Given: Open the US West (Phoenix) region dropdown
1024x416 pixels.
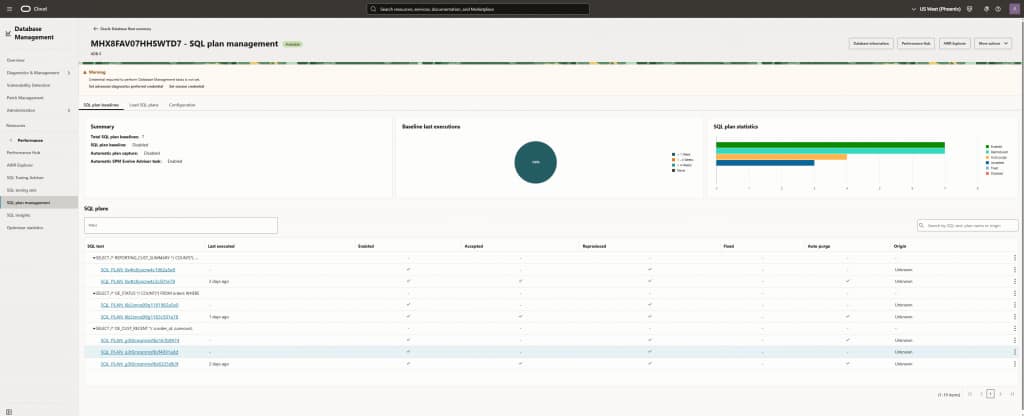Looking at the screenshot, I should (937, 9).
